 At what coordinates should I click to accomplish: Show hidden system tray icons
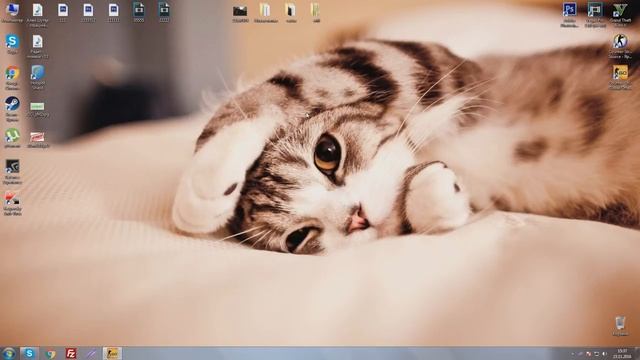tap(572, 354)
